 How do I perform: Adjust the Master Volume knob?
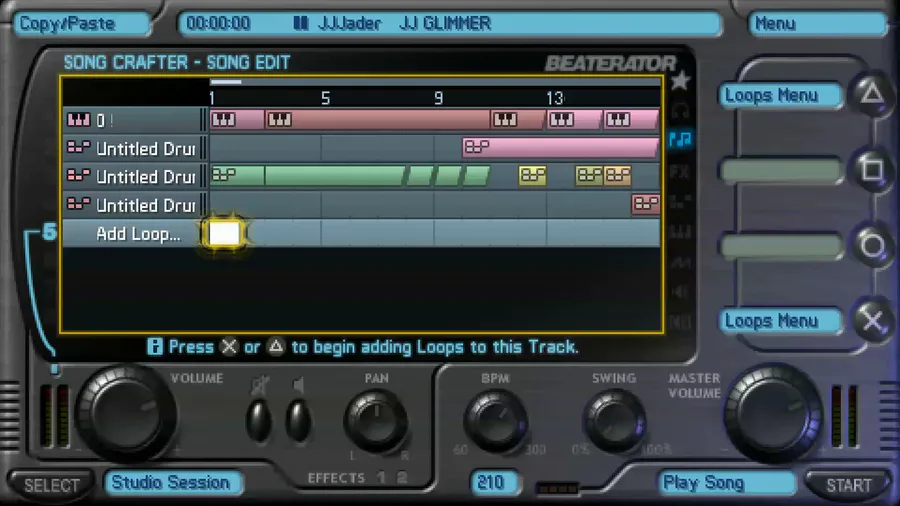click(774, 413)
